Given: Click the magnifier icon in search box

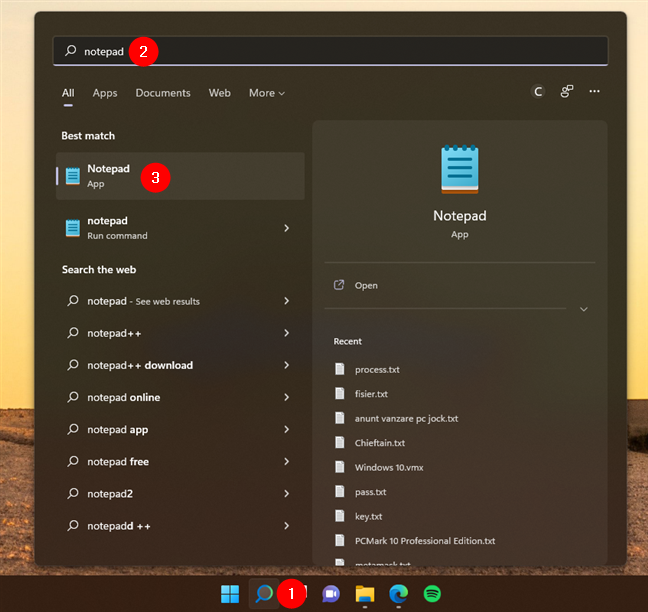Looking at the screenshot, I should point(71,51).
